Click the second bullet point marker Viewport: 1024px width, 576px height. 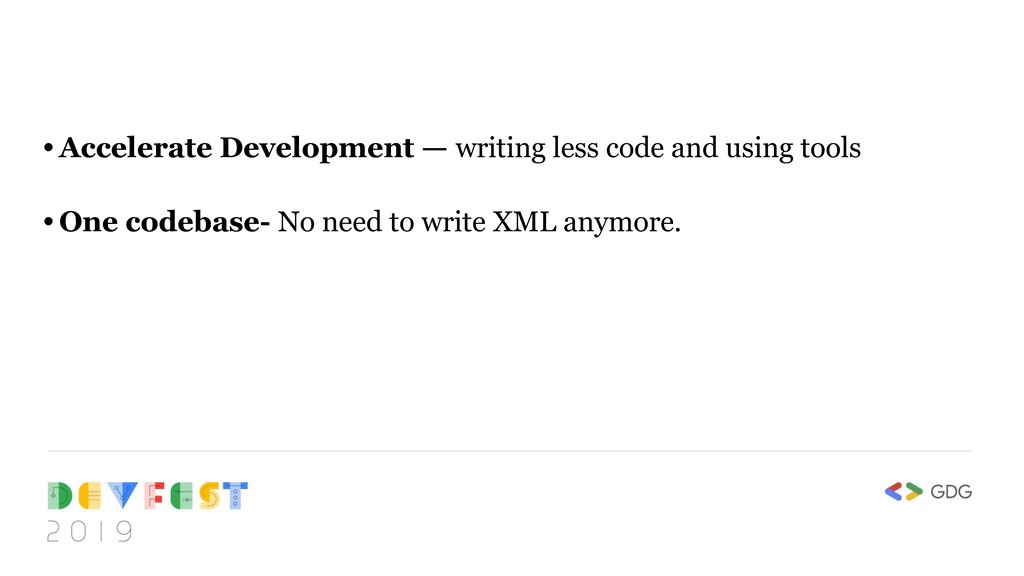(x=48, y=222)
